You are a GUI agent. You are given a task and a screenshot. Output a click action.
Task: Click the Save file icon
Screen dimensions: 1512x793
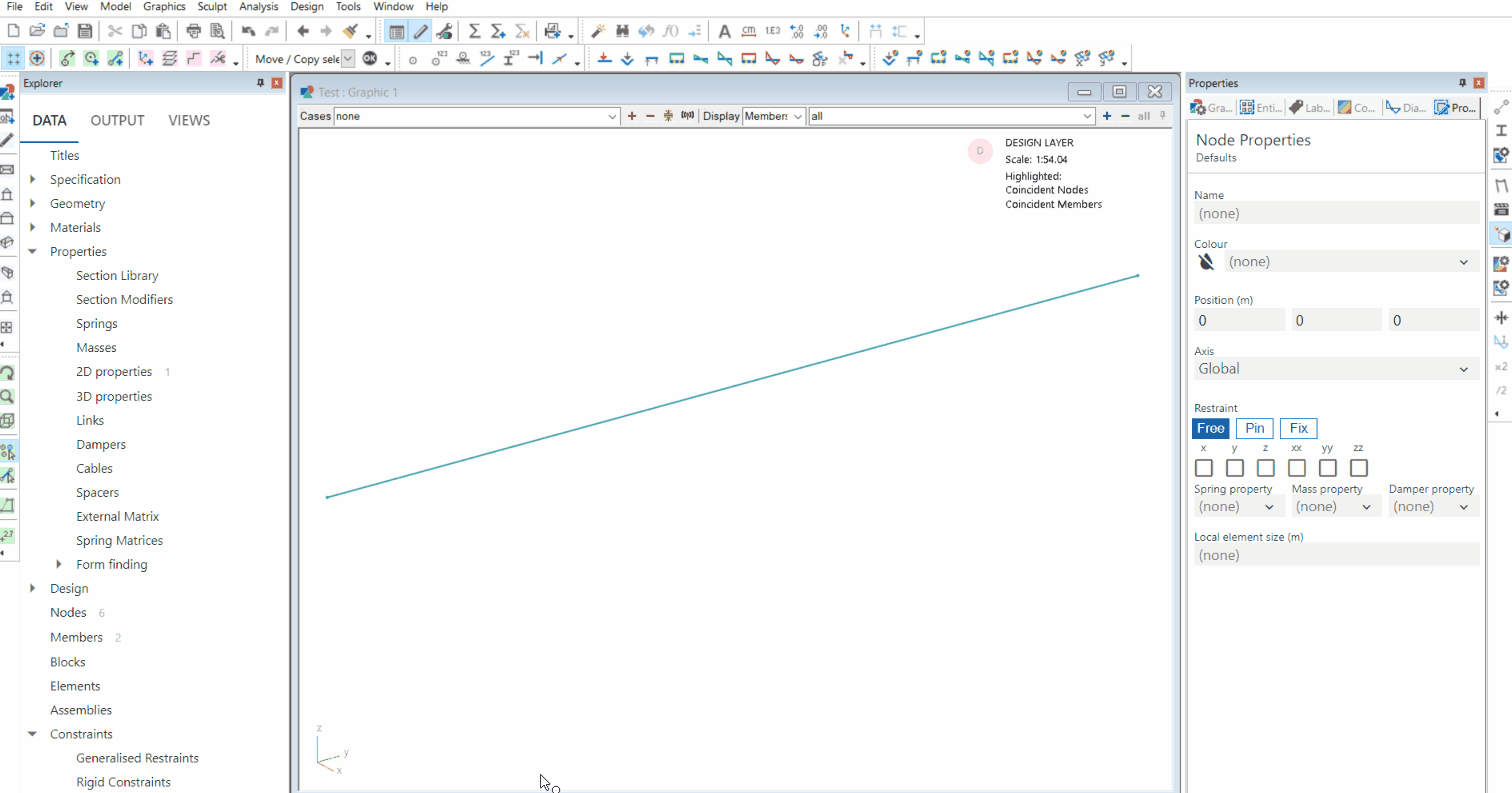pos(85,31)
